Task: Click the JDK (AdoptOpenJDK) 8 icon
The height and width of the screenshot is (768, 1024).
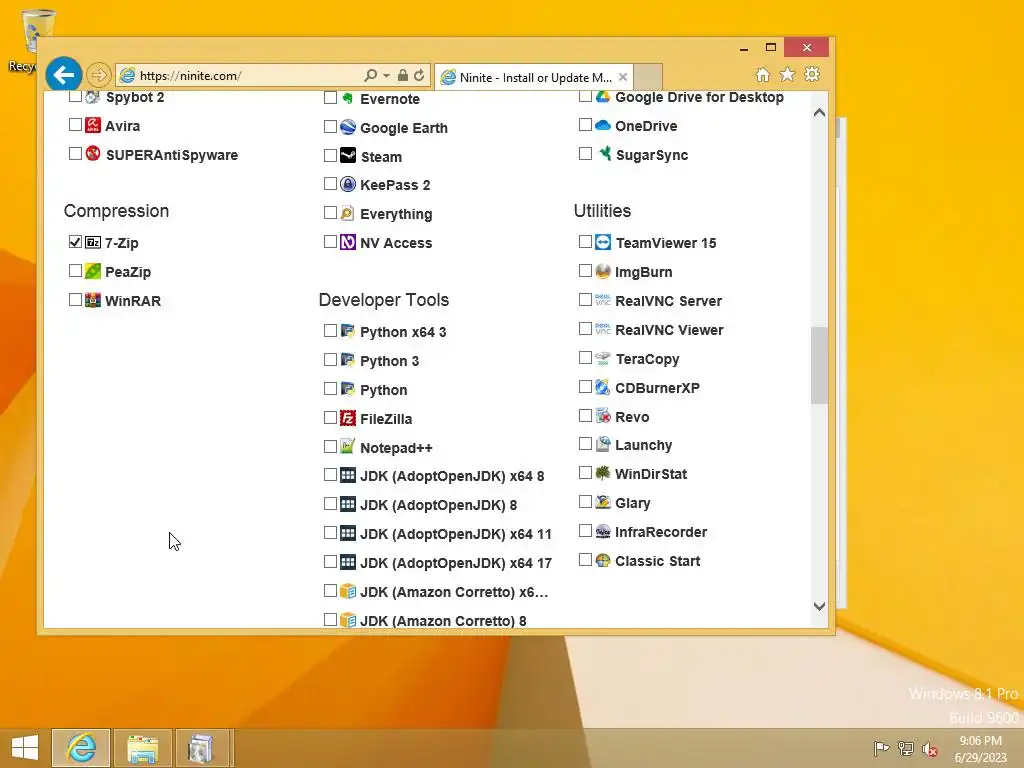Action: (x=348, y=504)
